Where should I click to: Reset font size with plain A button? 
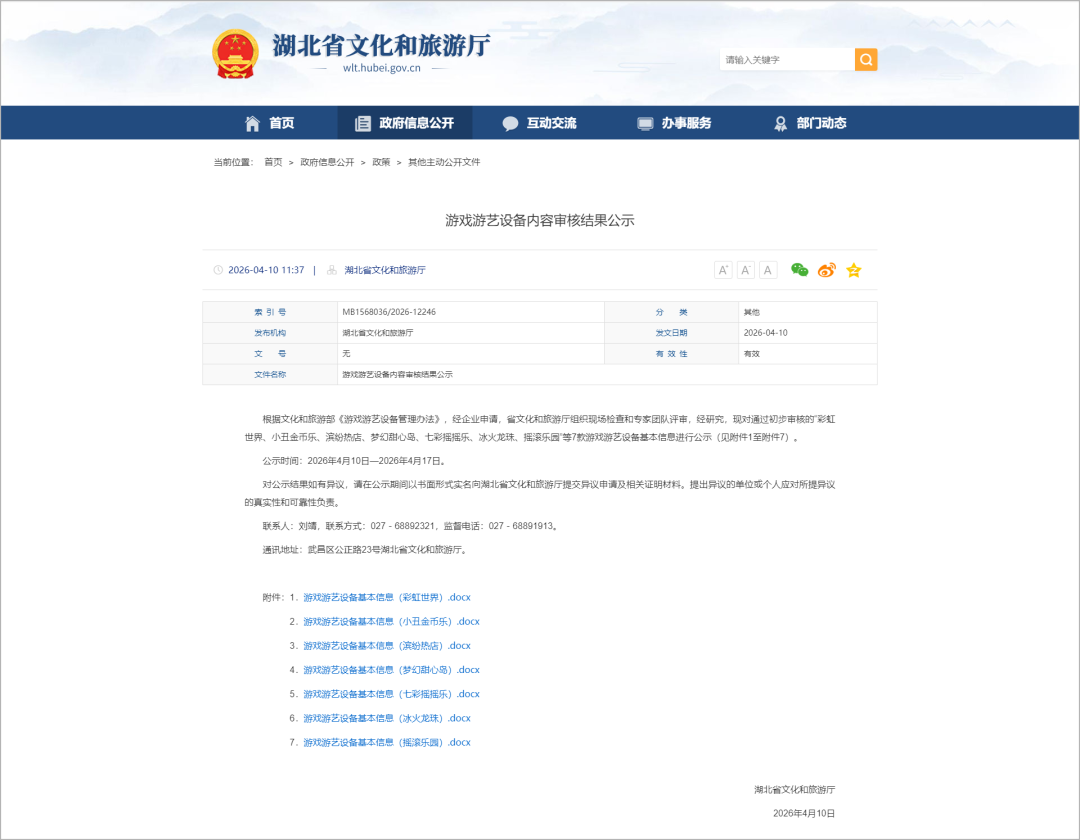point(768,270)
